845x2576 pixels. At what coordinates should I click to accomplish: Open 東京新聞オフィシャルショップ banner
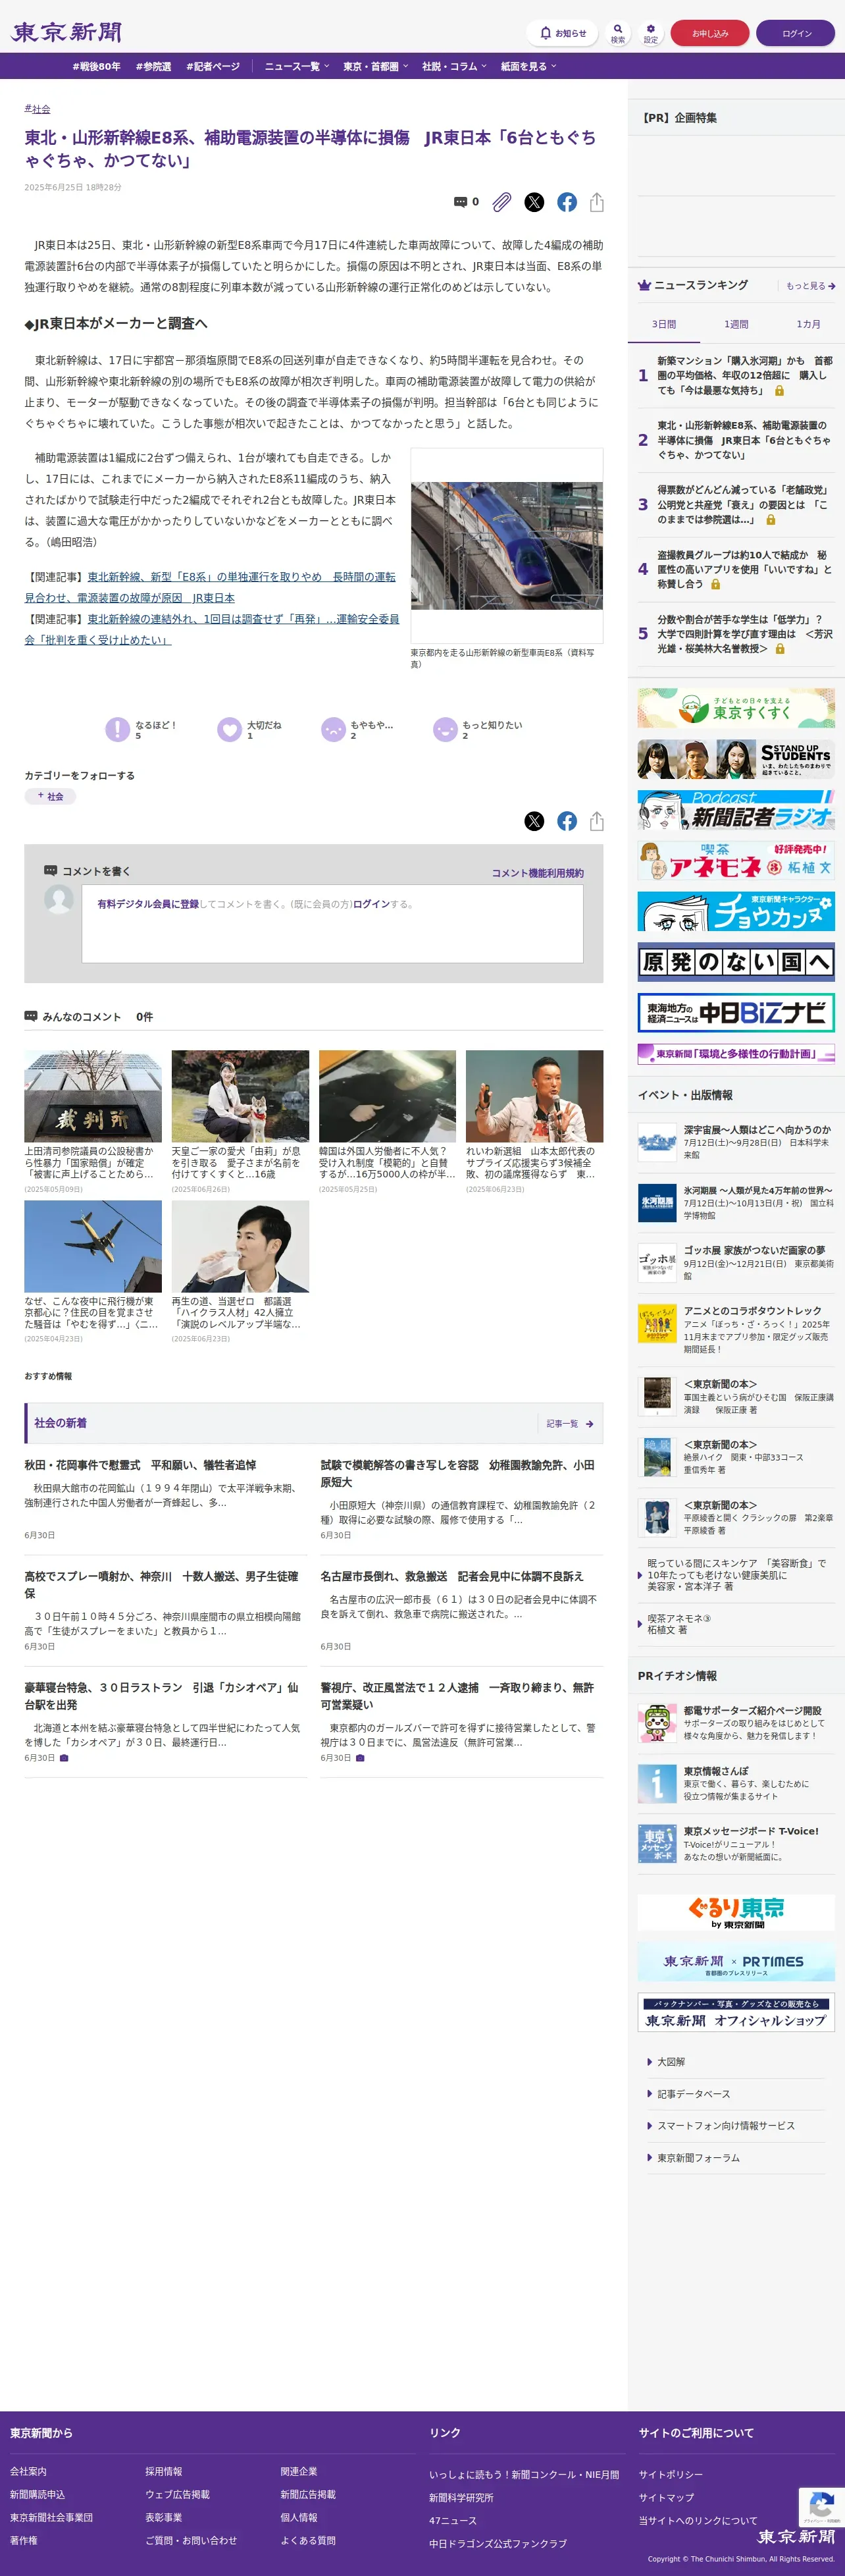pyautogui.click(x=736, y=2012)
